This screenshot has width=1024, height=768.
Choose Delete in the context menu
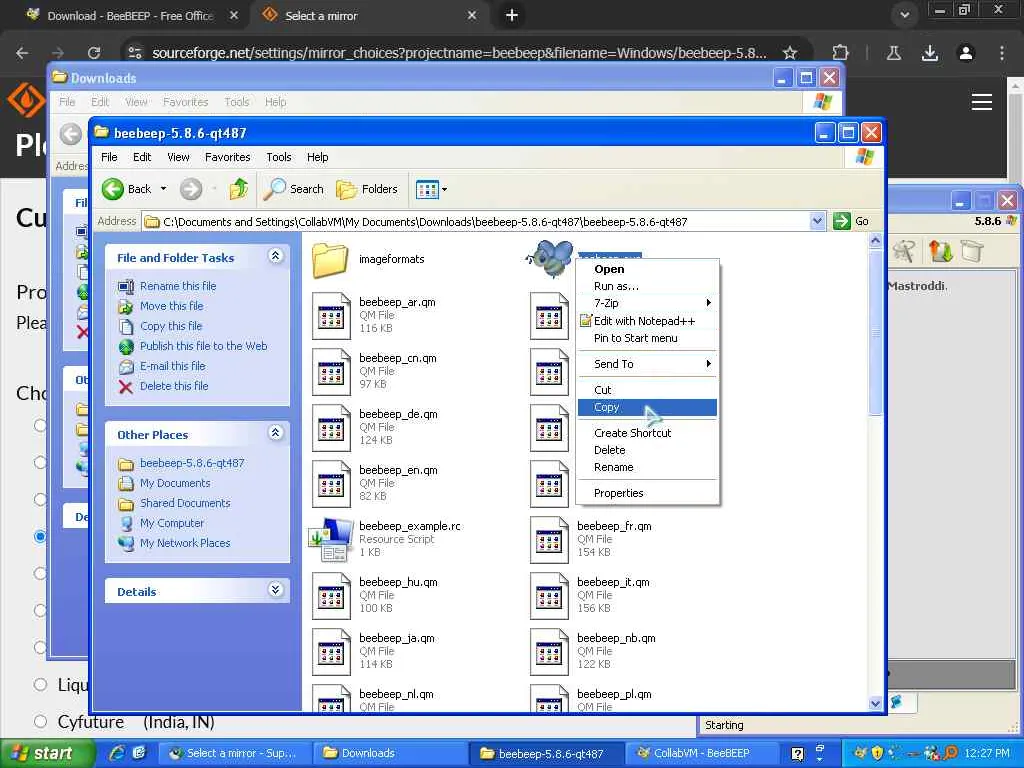point(647,450)
